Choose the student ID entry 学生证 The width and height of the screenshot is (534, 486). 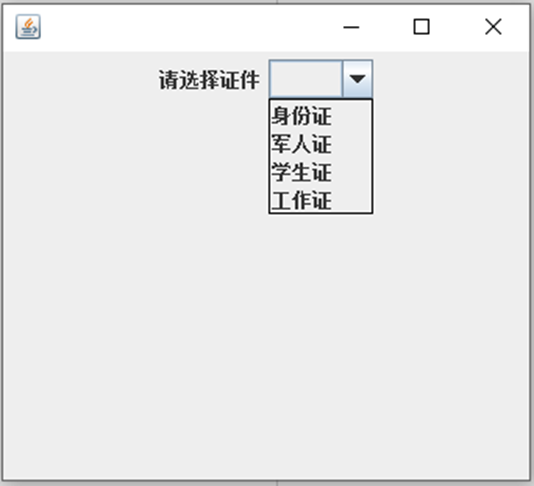click(x=320, y=172)
